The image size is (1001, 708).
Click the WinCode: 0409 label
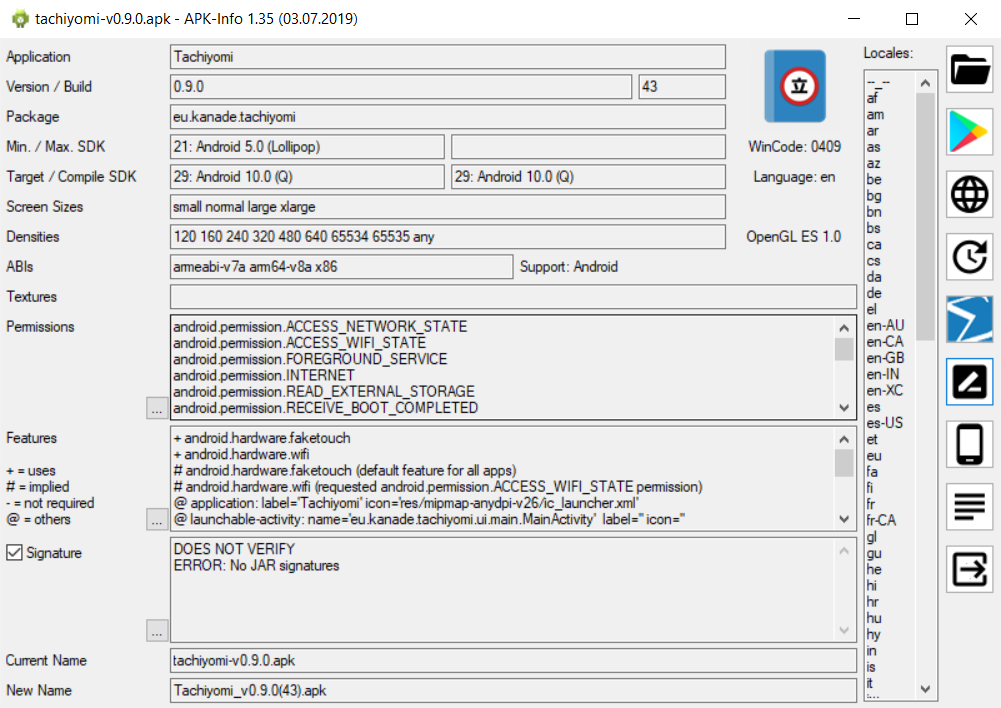tap(794, 147)
